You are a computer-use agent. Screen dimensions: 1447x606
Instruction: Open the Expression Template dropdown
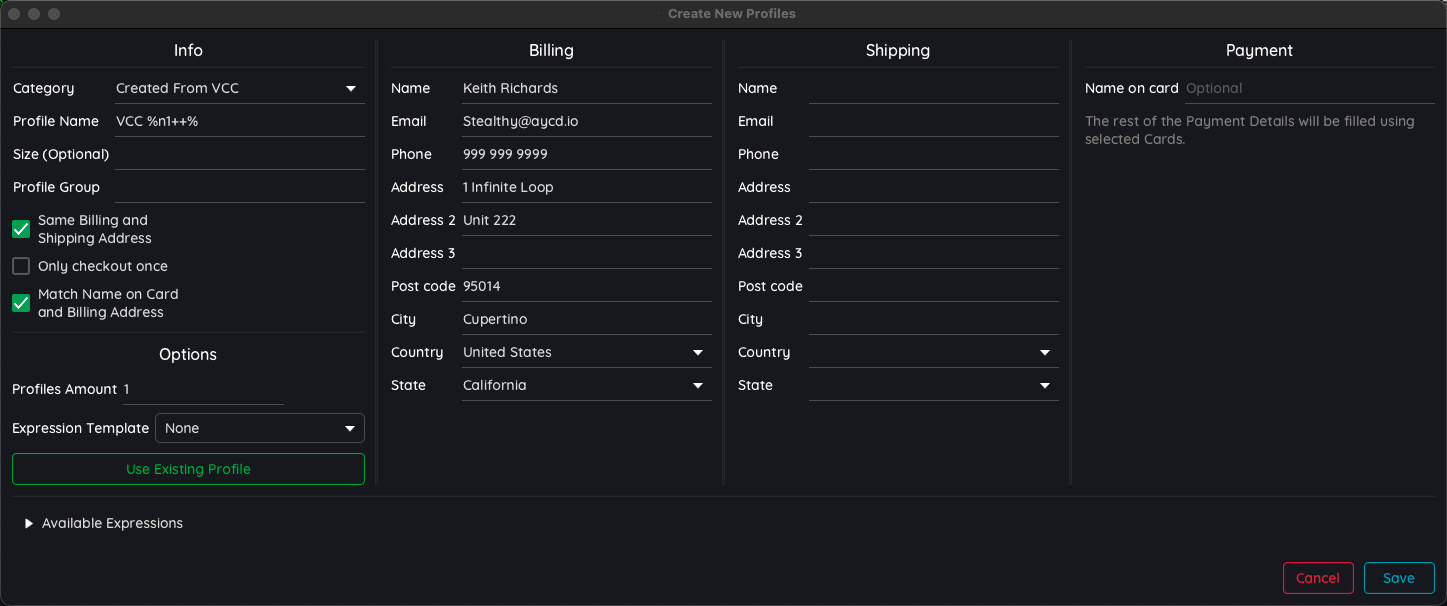(x=259, y=428)
